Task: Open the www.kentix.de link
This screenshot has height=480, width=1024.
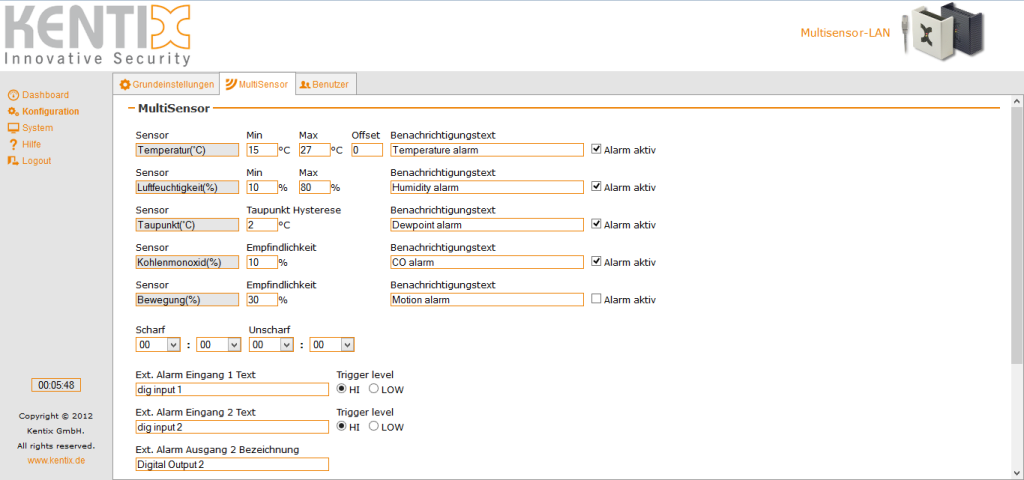Action: [56, 460]
